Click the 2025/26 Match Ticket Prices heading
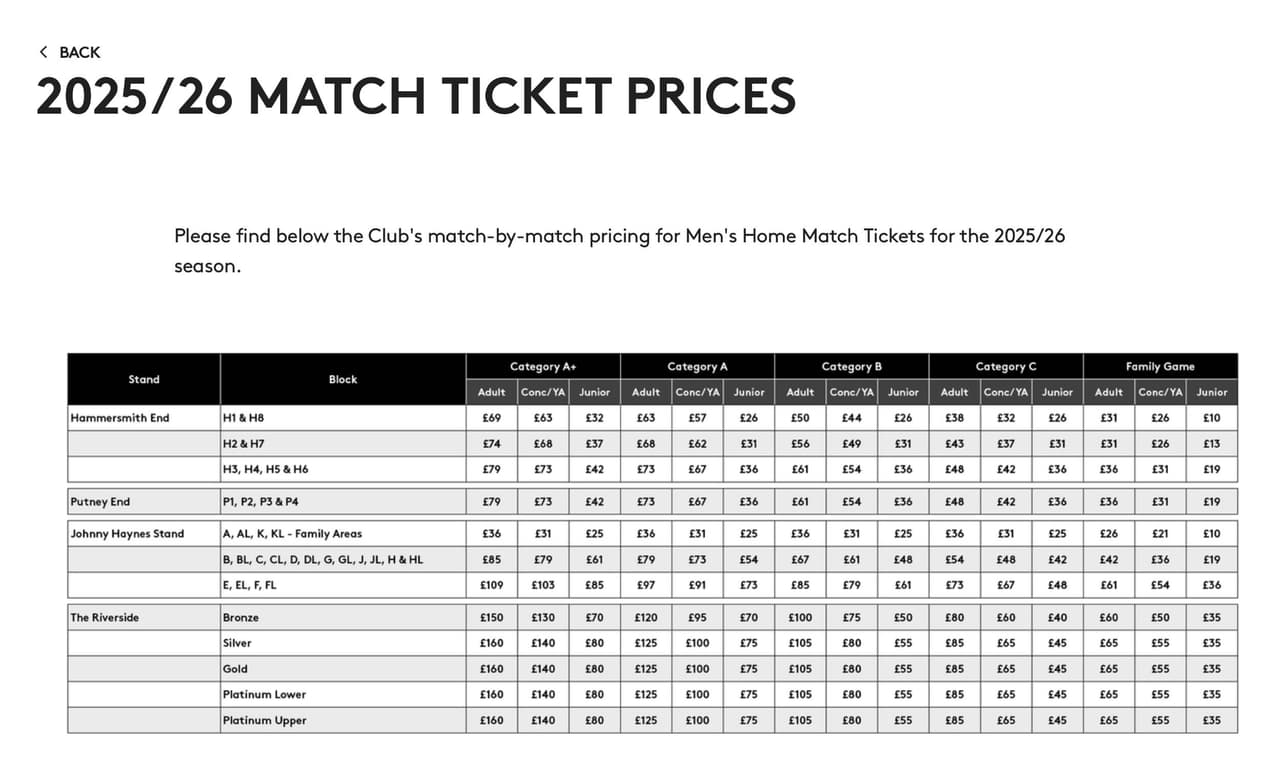Viewport: 1280px width, 768px height. [x=416, y=96]
